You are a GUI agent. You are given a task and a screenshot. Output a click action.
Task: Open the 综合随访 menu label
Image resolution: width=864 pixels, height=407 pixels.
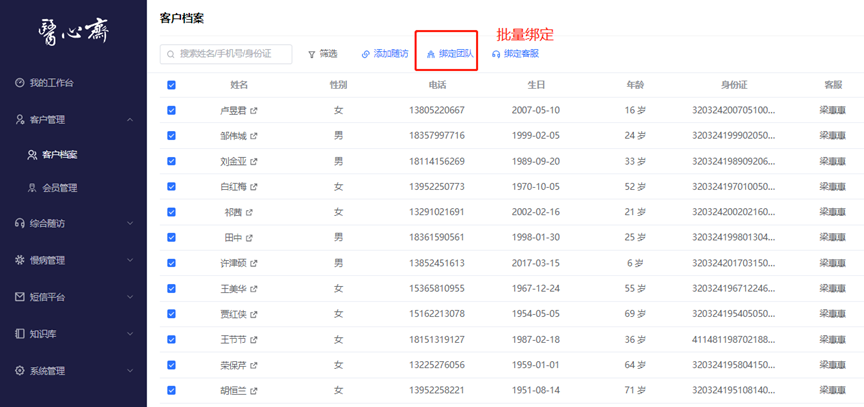pyautogui.click(x=47, y=224)
